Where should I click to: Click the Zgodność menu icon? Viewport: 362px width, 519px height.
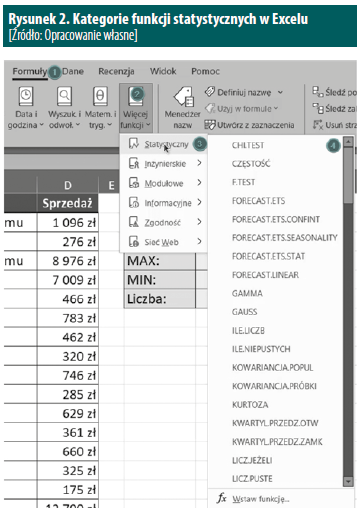134,222
